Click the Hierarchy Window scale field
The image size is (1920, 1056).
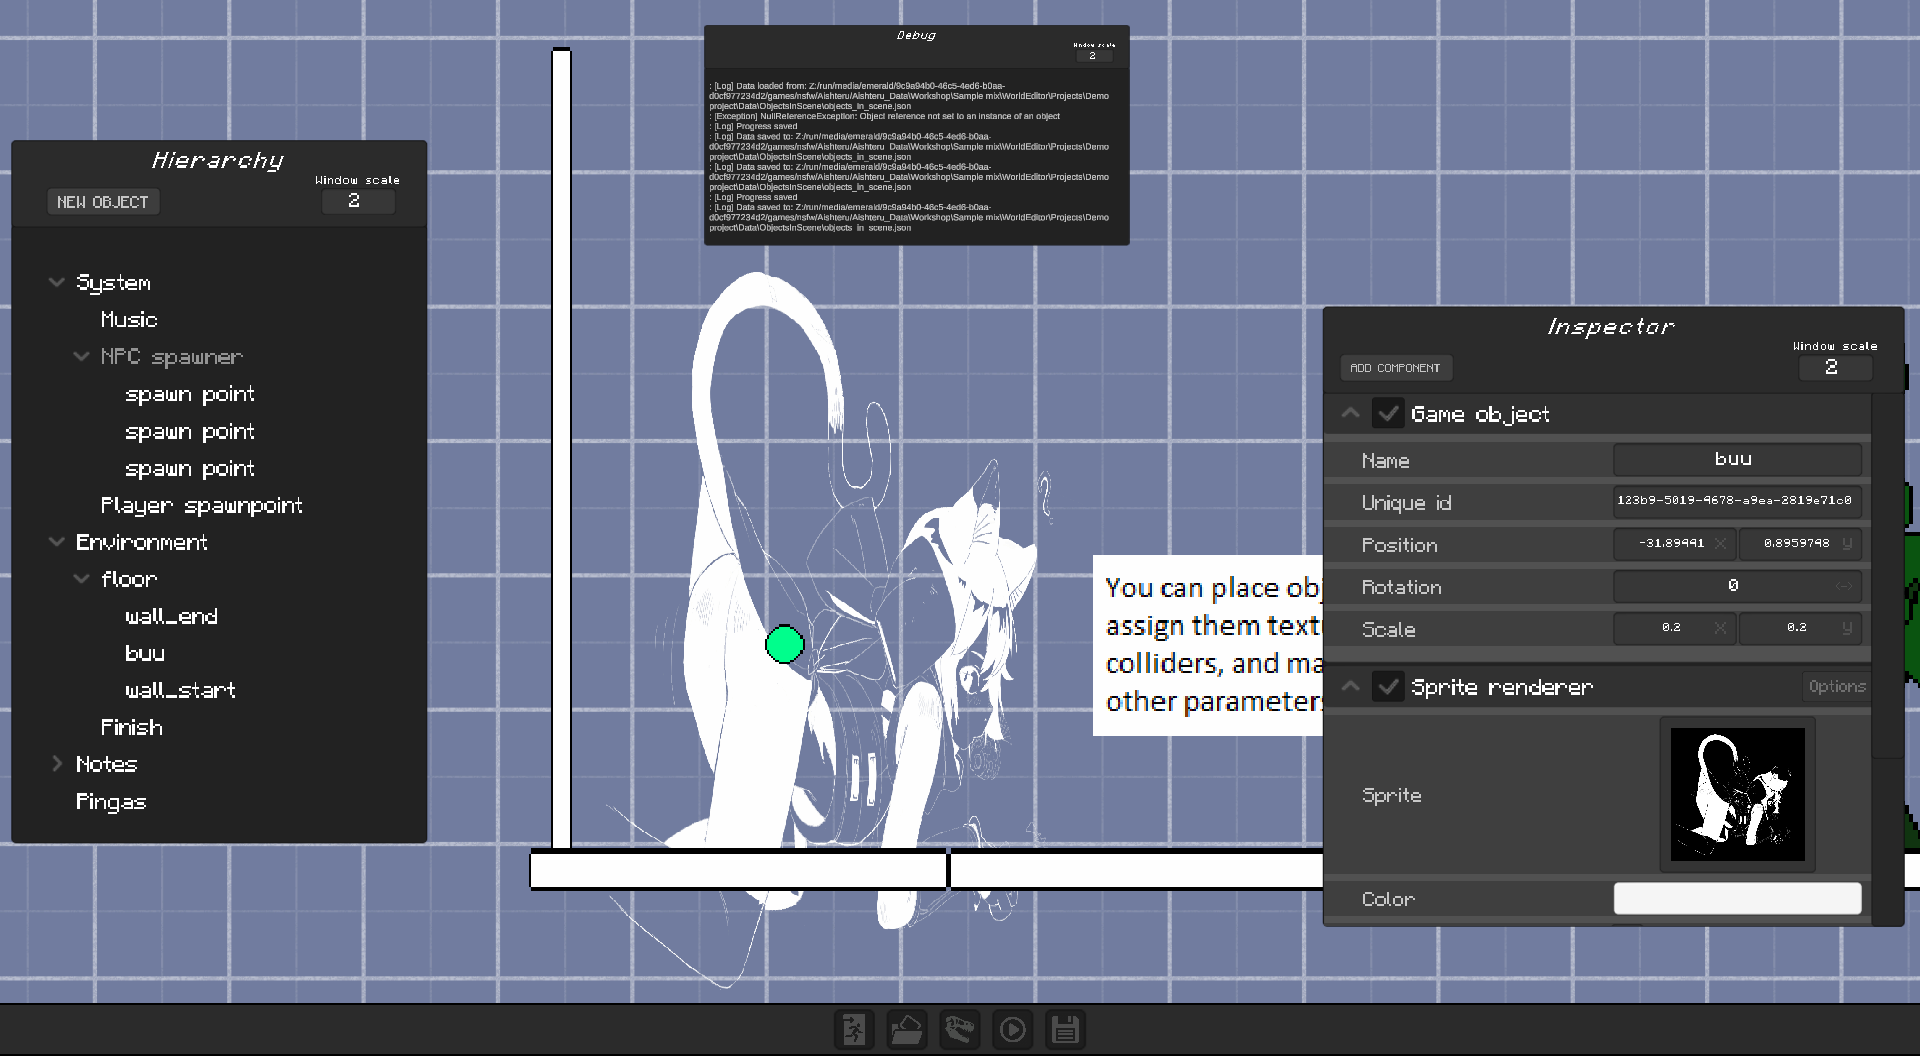point(358,201)
